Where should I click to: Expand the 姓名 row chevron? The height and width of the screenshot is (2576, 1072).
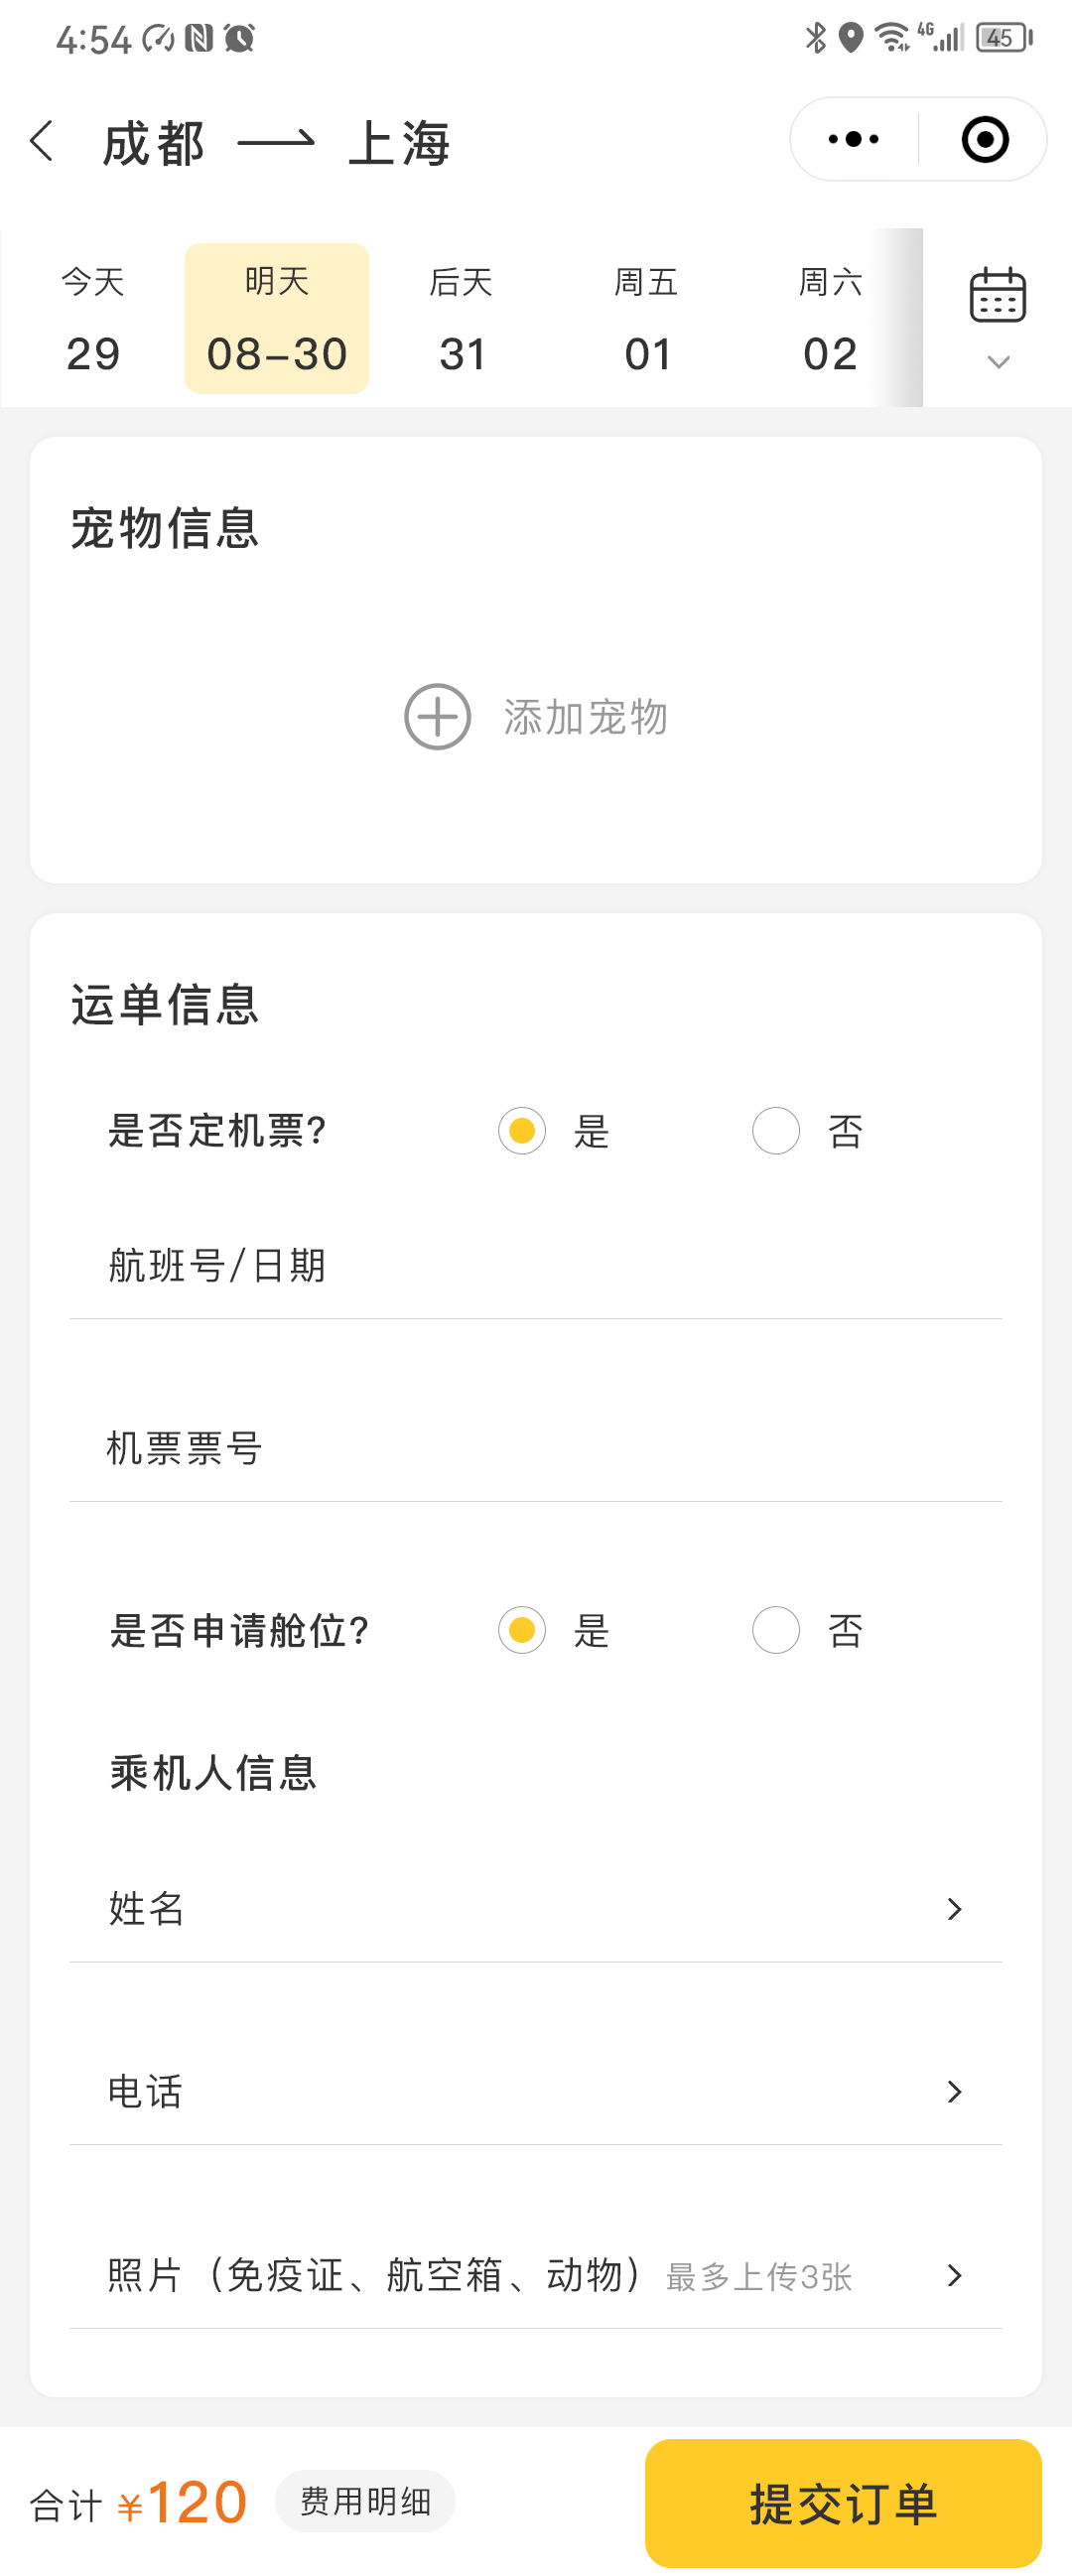[x=954, y=1909]
